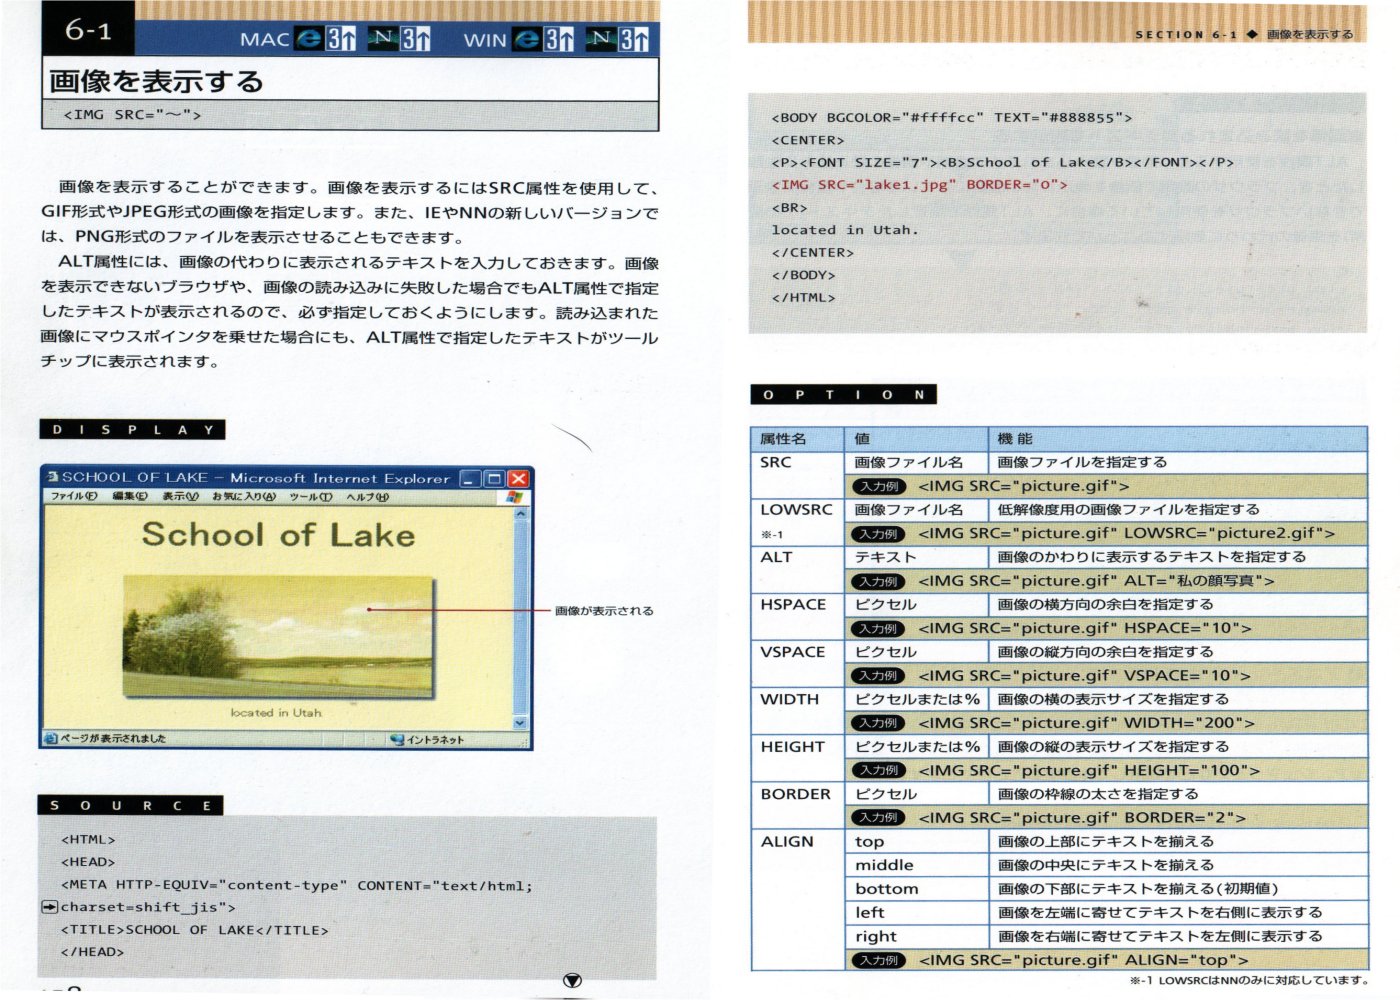Open the ファイル(F) menu
This screenshot has height=1000, width=1400.
[74, 496]
